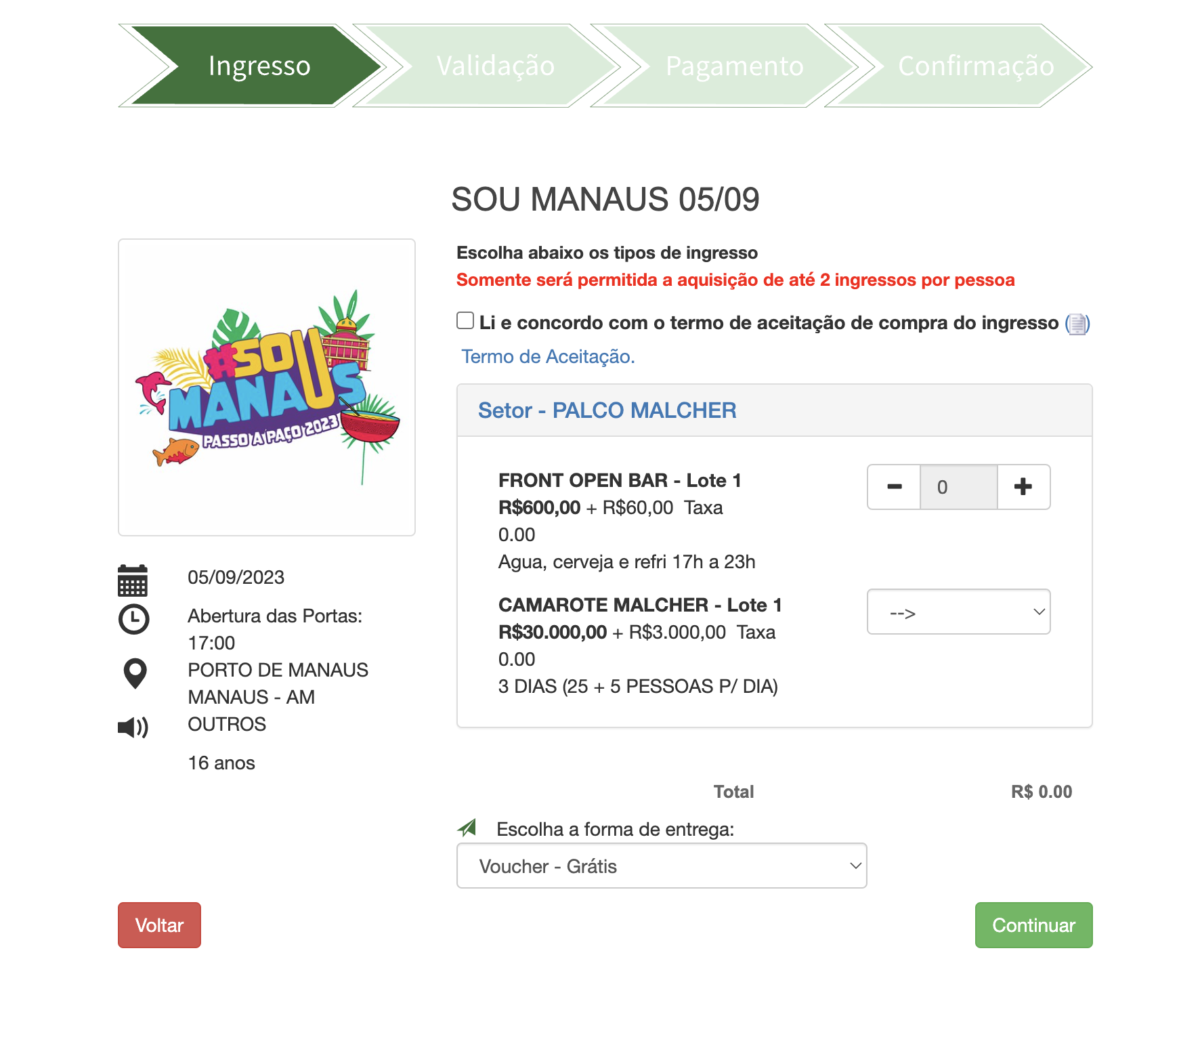
Task: Click the speaker megaphone icon
Action: [133, 727]
